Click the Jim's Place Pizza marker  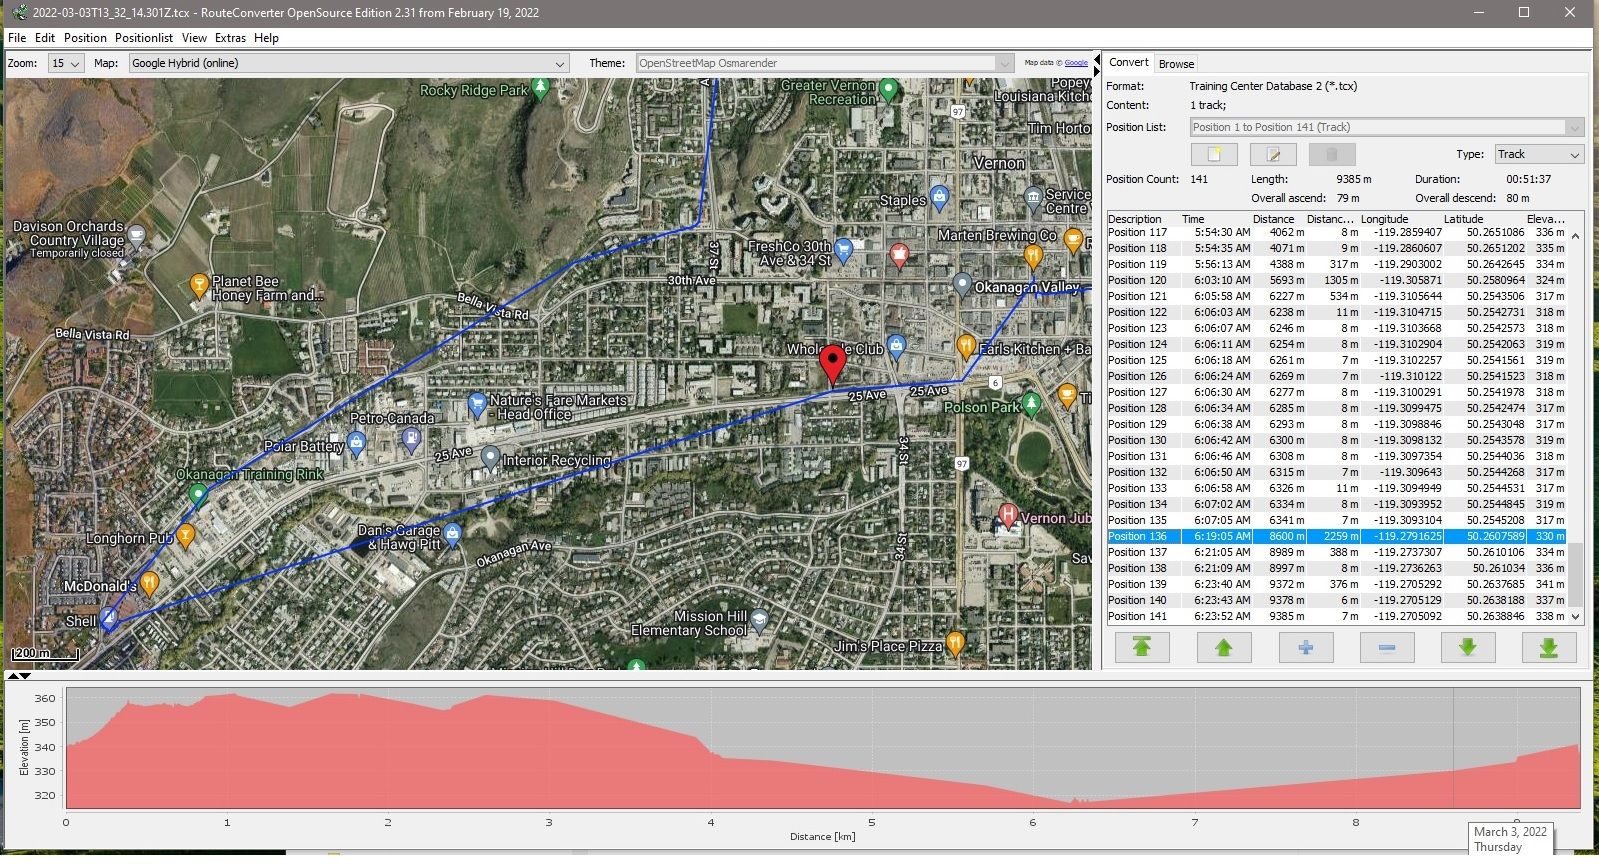(x=955, y=643)
